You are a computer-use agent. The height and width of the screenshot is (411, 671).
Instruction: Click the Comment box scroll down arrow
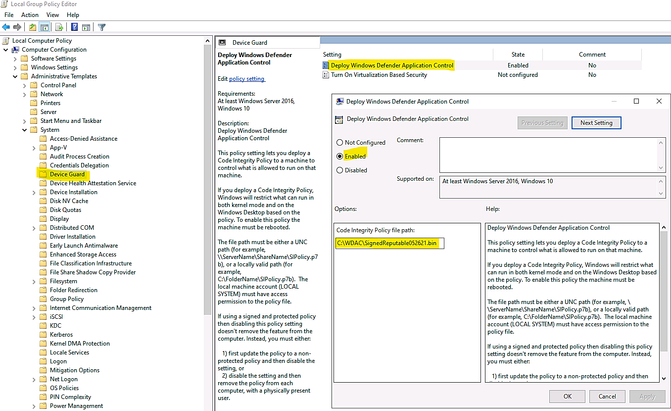[x=661, y=168]
